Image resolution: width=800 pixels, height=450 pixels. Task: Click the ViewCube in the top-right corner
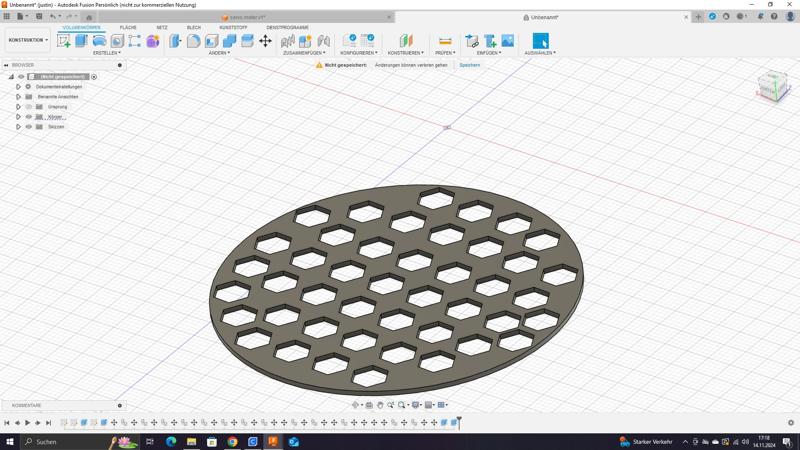click(x=771, y=84)
